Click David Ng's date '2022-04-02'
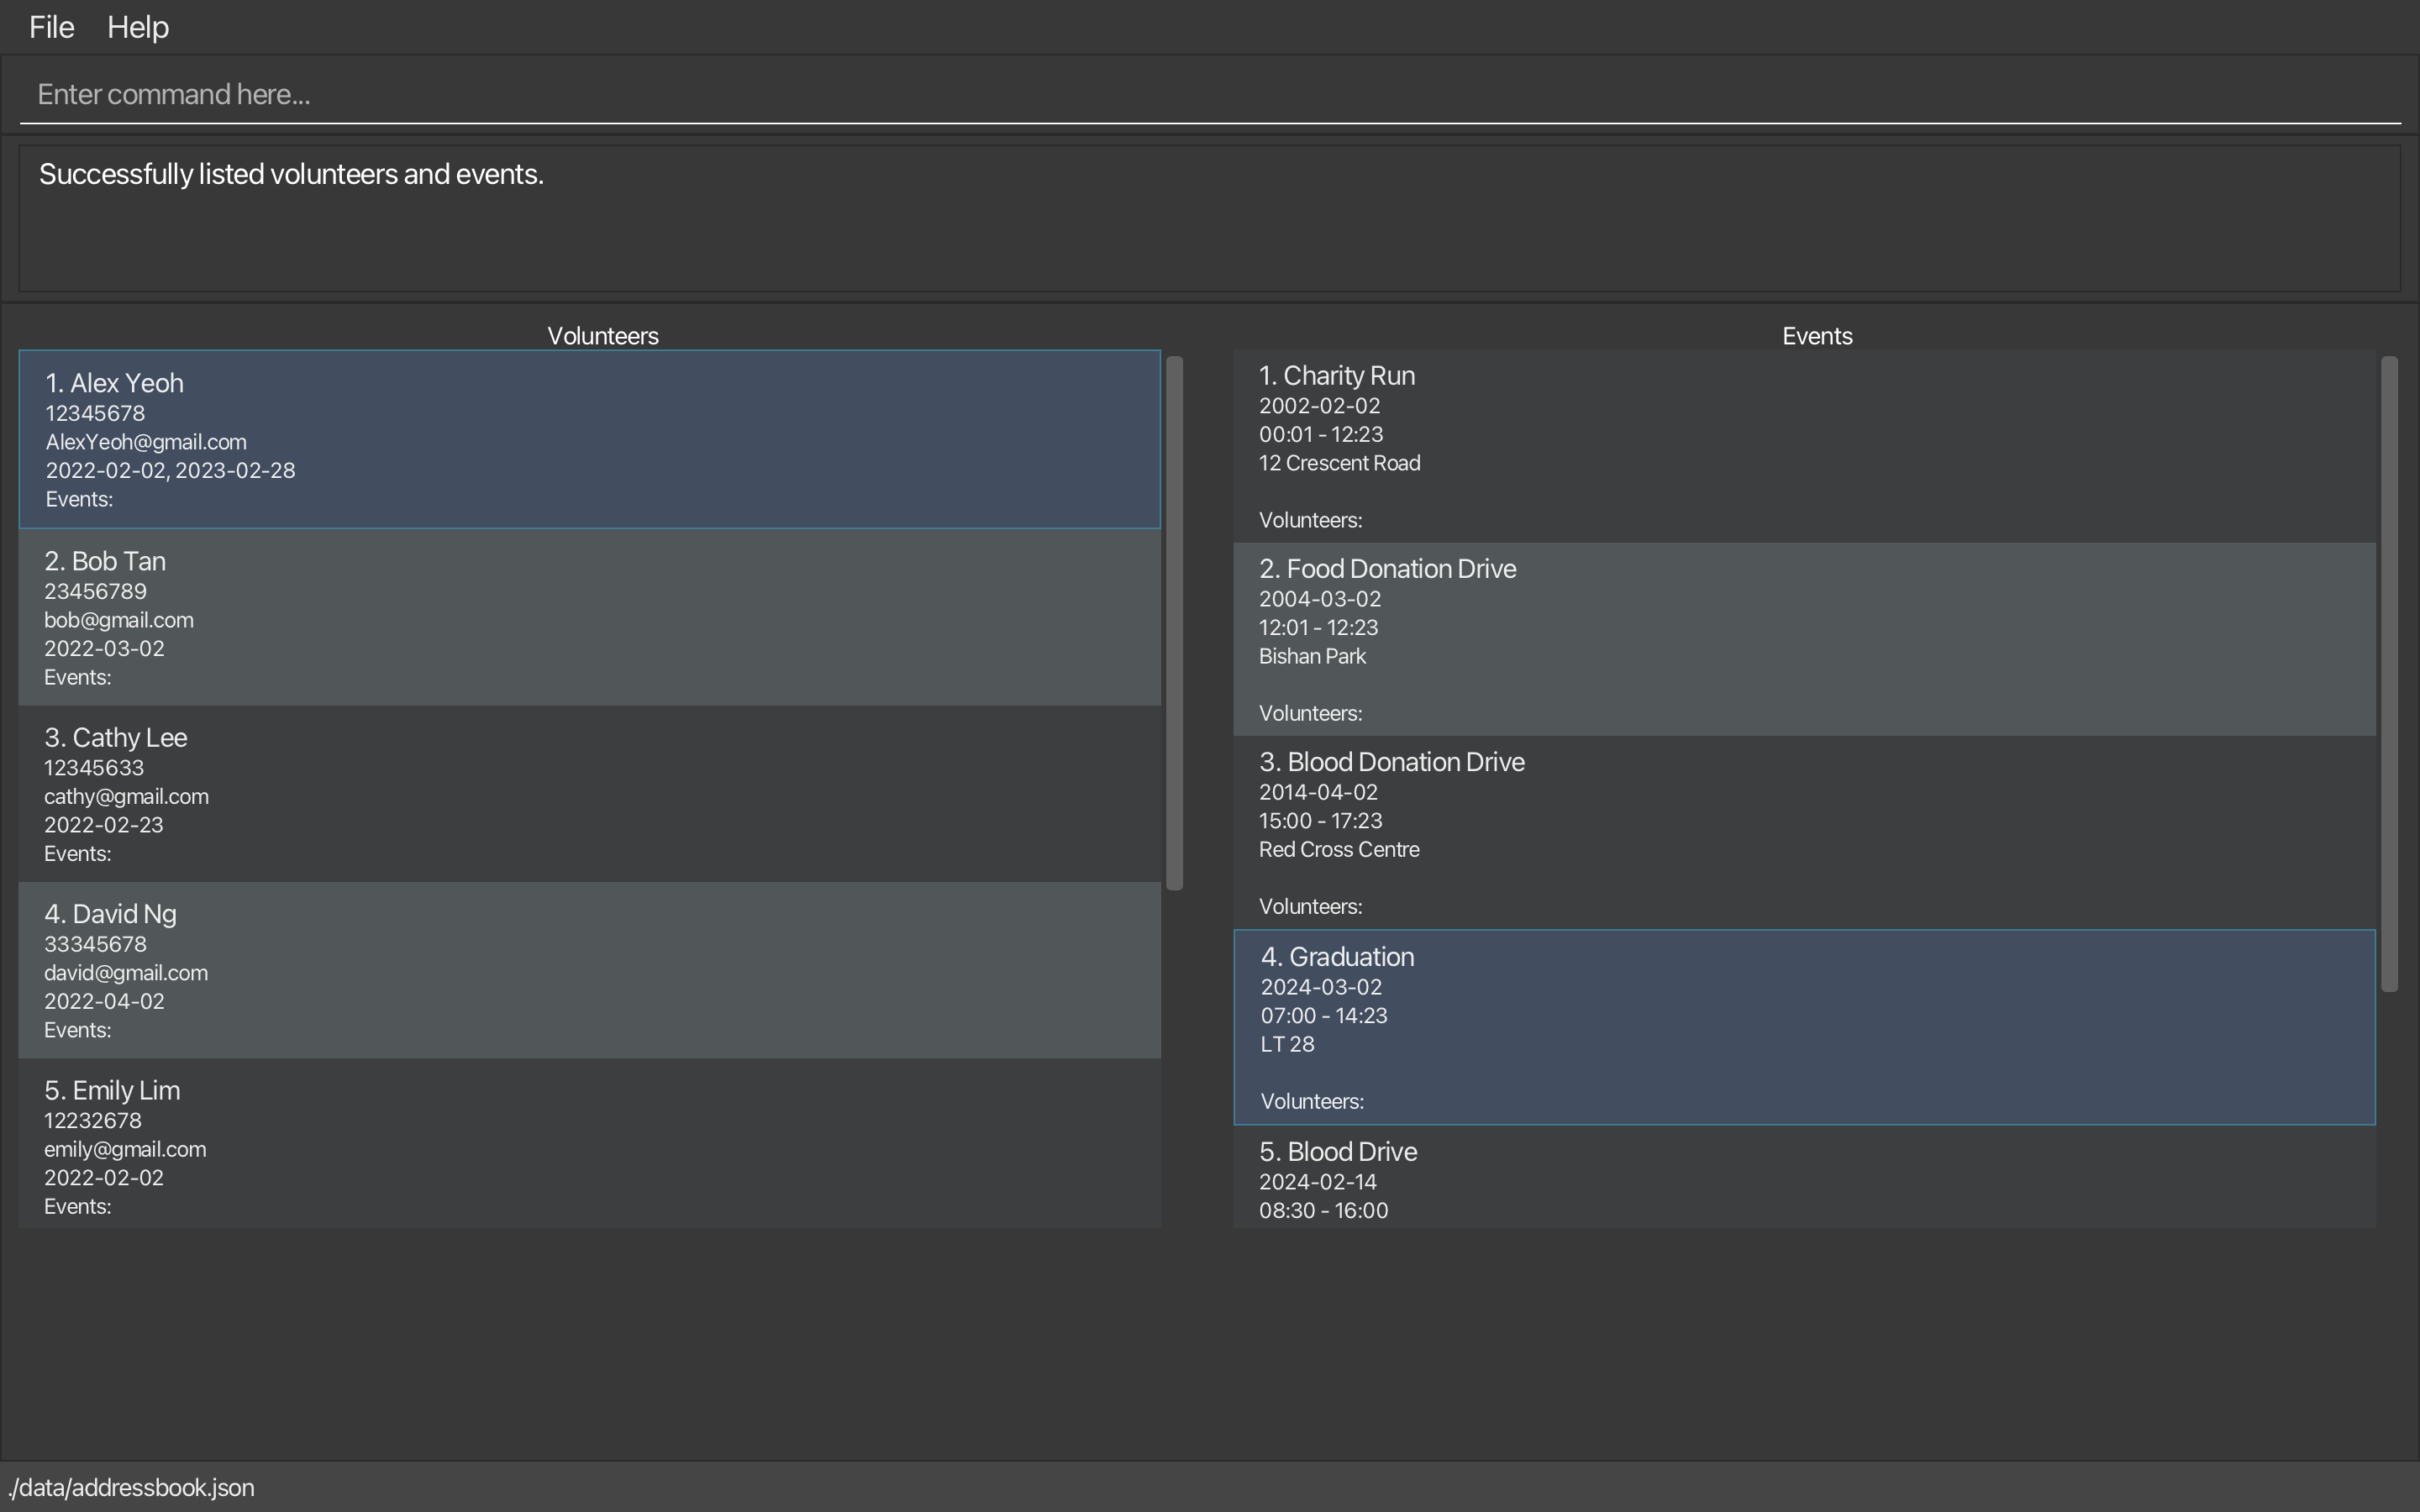This screenshot has height=1512, width=2420. 104,1001
